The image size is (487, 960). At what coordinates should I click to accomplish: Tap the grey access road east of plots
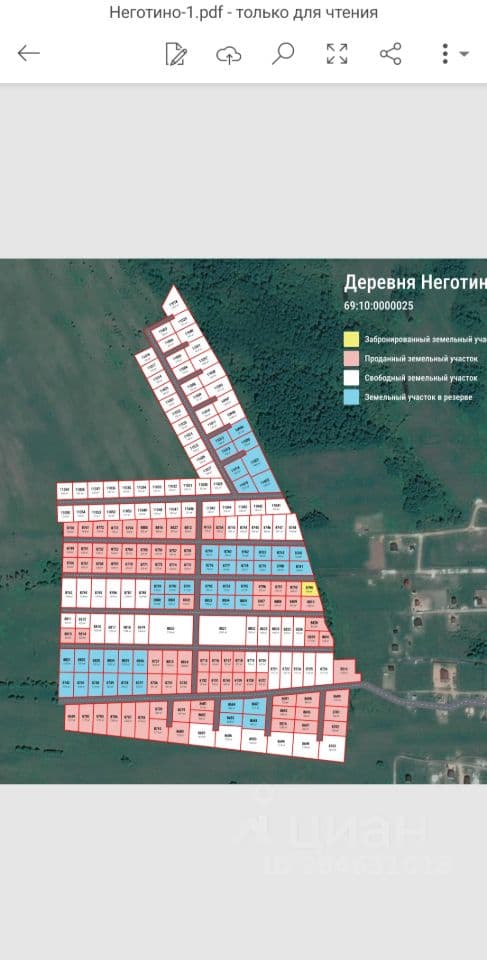point(423,698)
